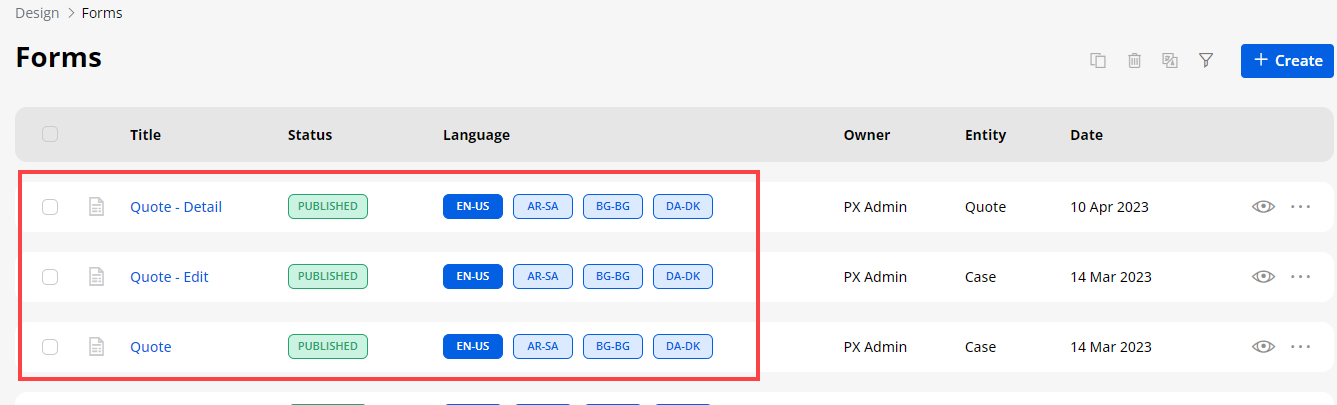Go to Design in the breadcrumb
1337x405 pixels.
coord(37,14)
